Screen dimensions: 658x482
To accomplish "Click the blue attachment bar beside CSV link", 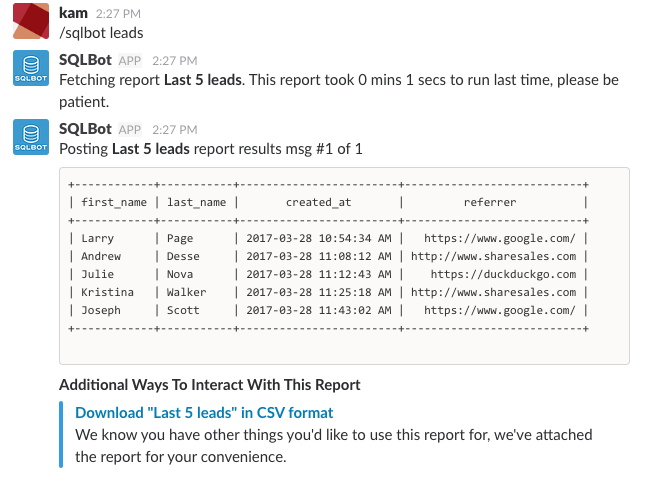I will click(61, 435).
